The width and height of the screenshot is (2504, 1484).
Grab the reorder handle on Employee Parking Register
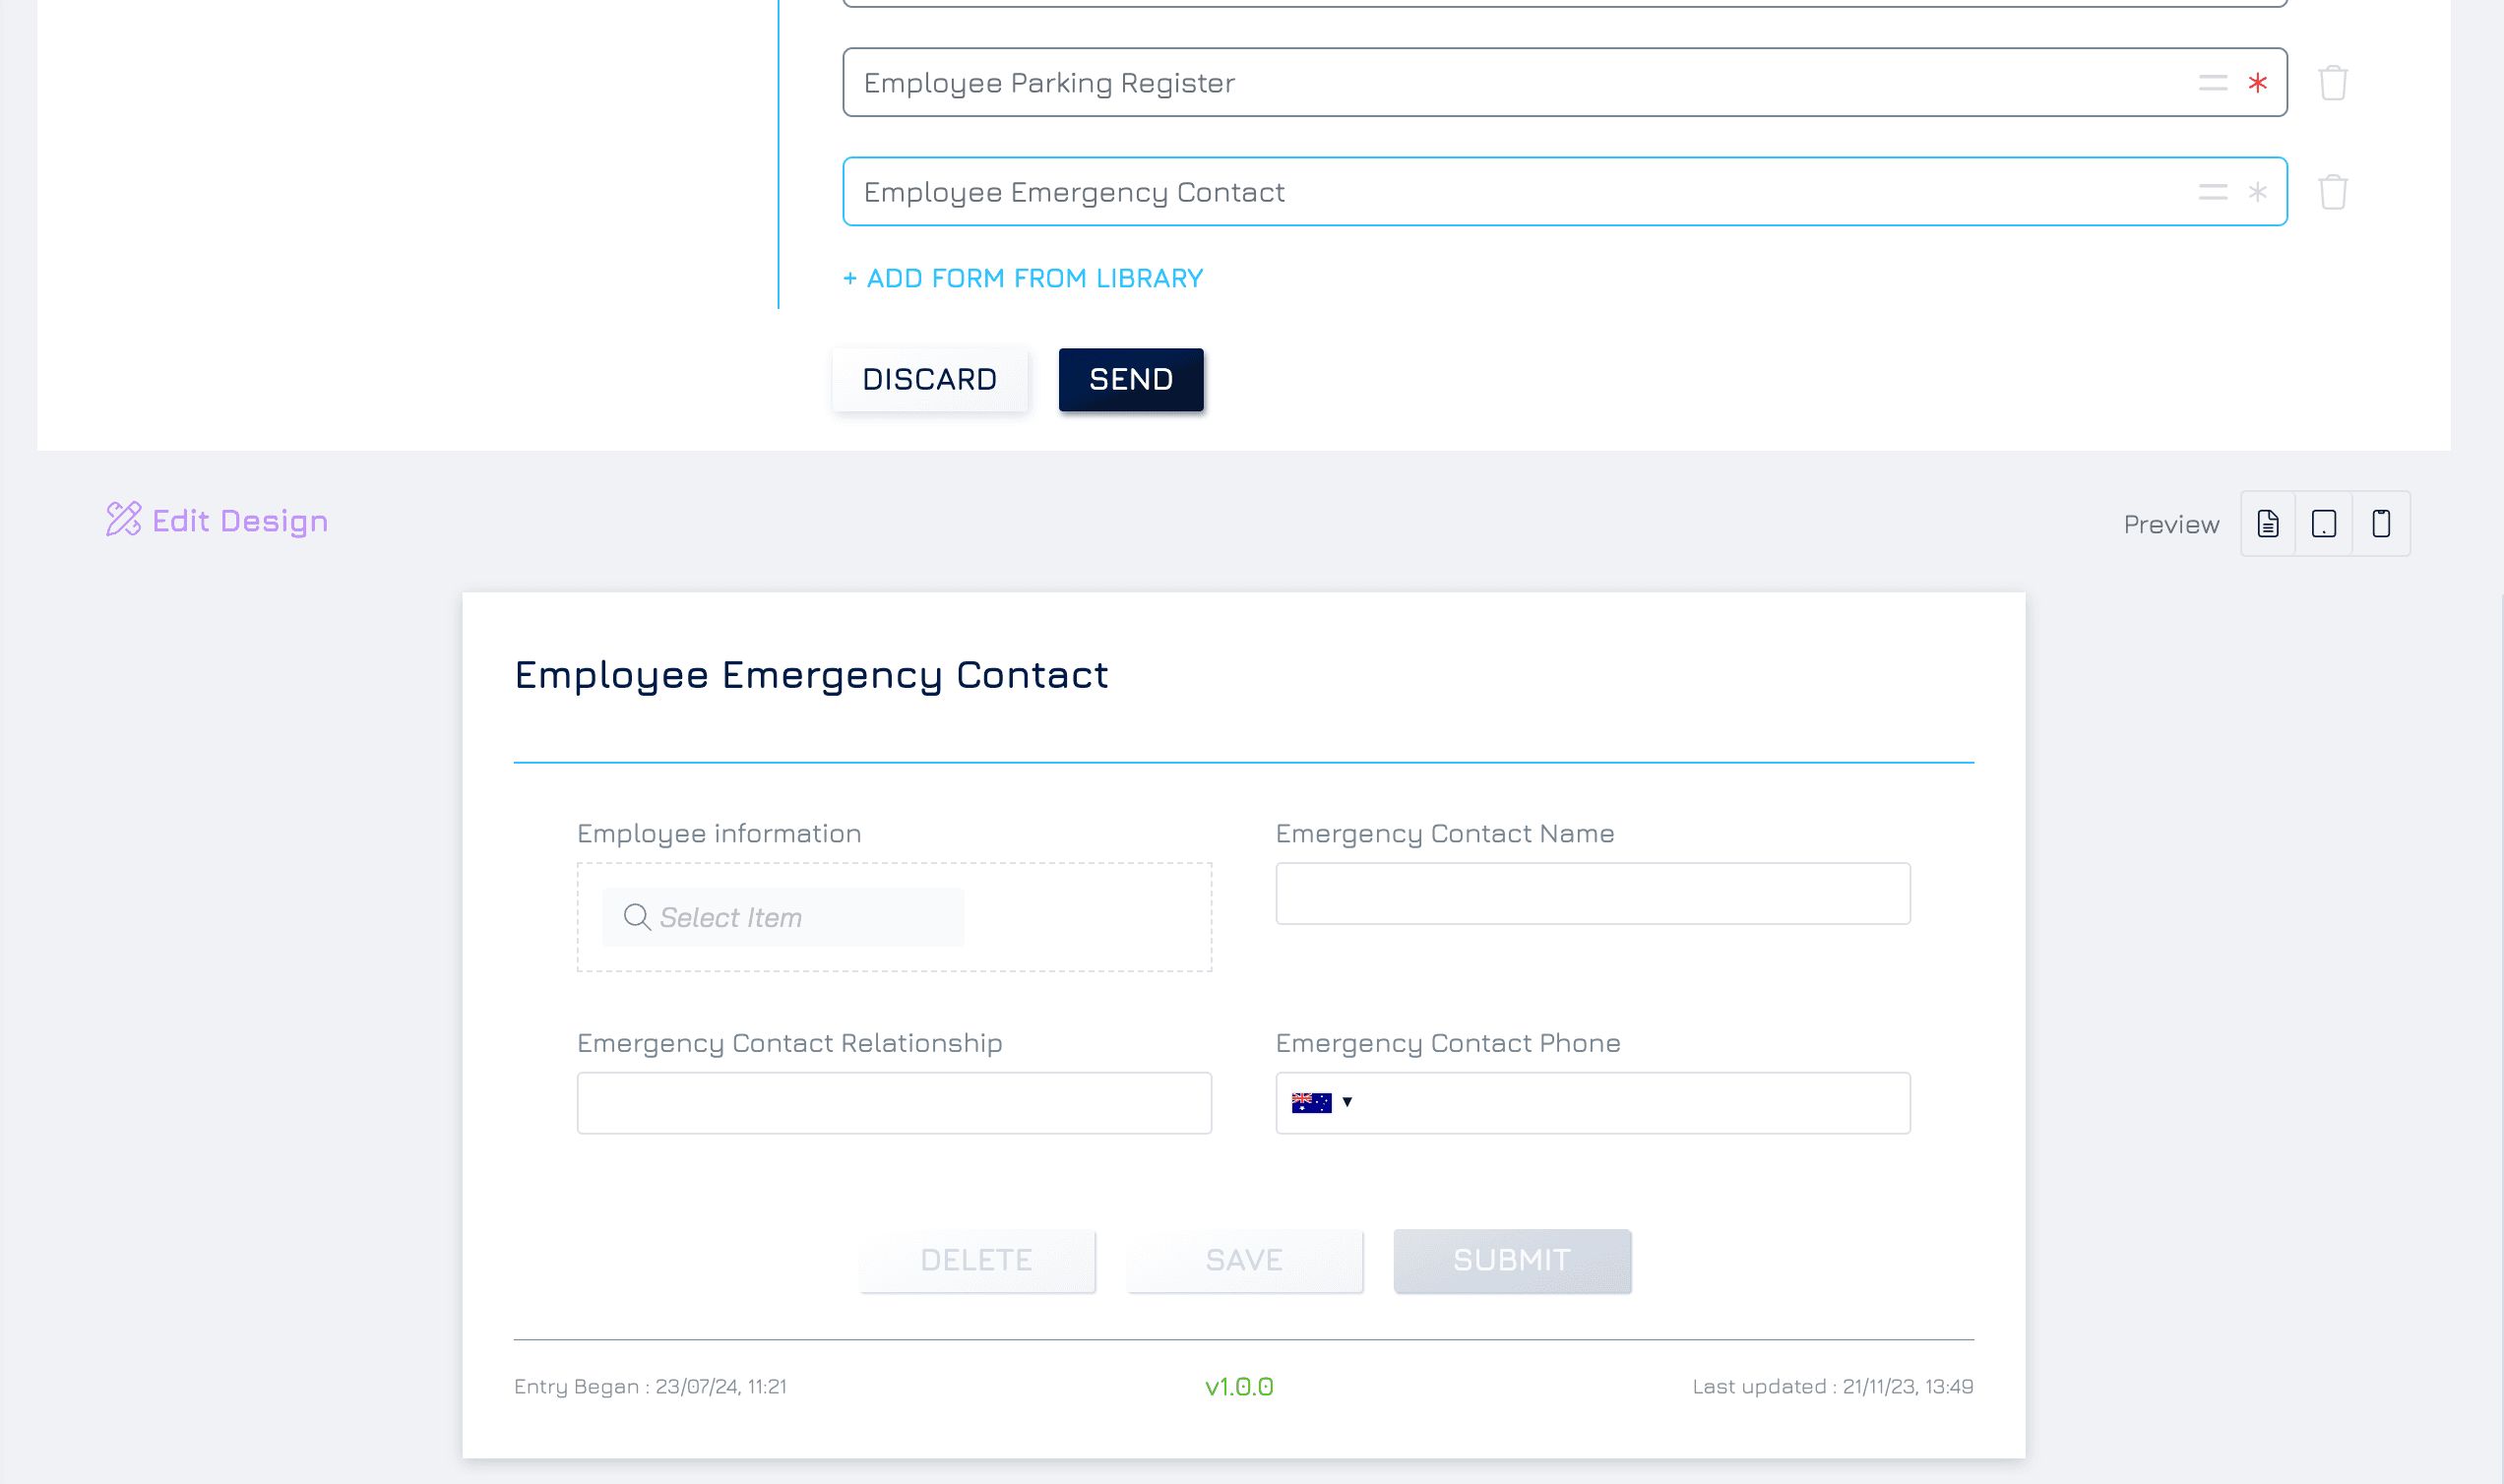tap(2212, 83)
